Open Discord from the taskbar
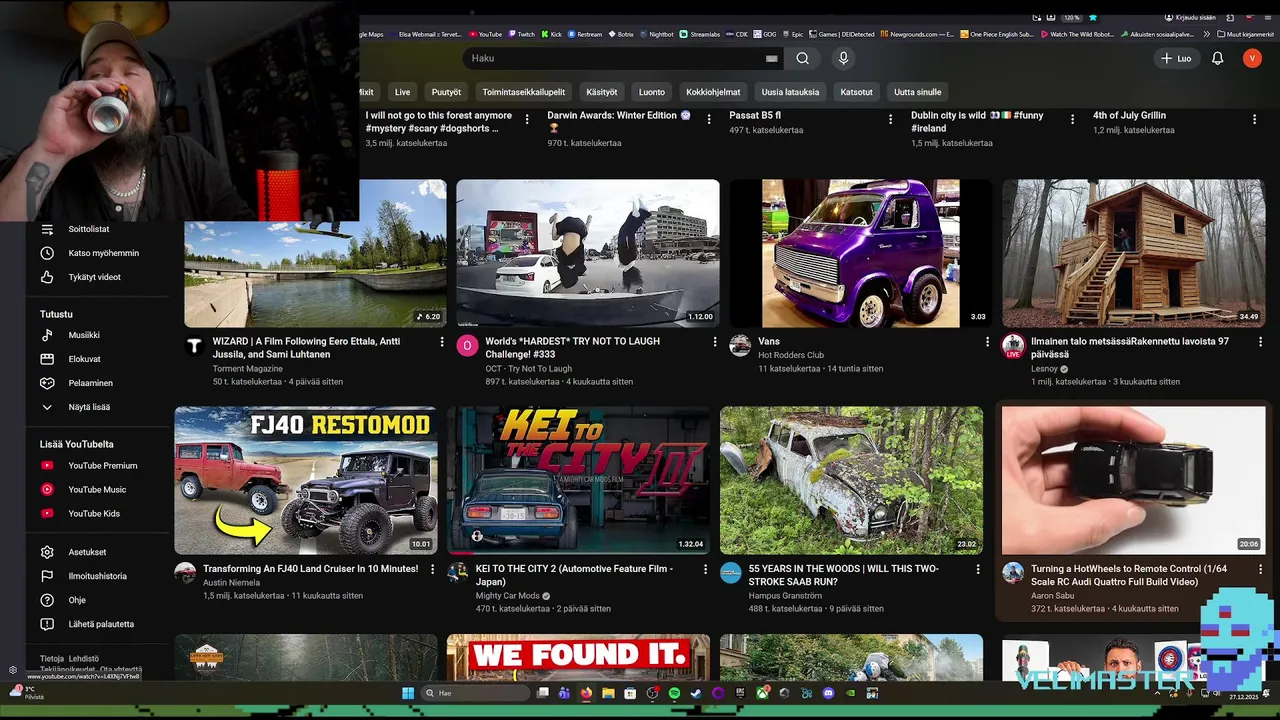 coord(828,693)
